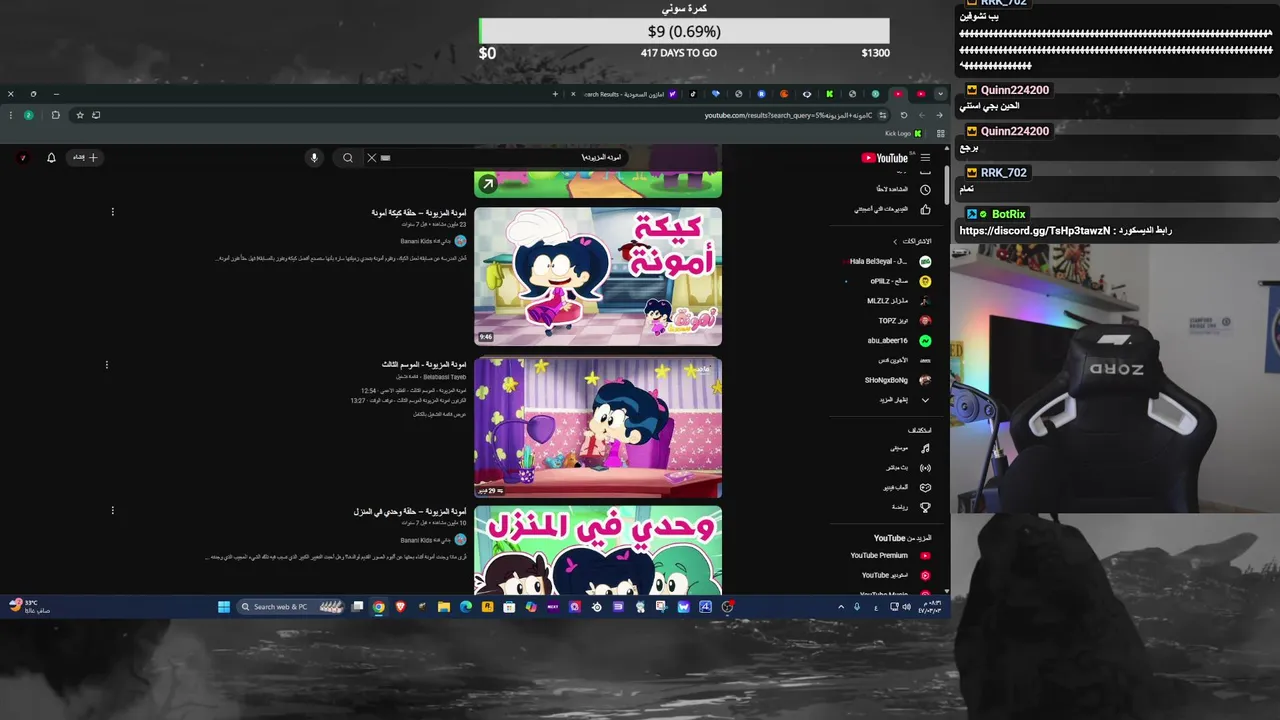Clear the YouTube search box text
The height and width of the screenshot is (720, 1280).
(371, 158)
